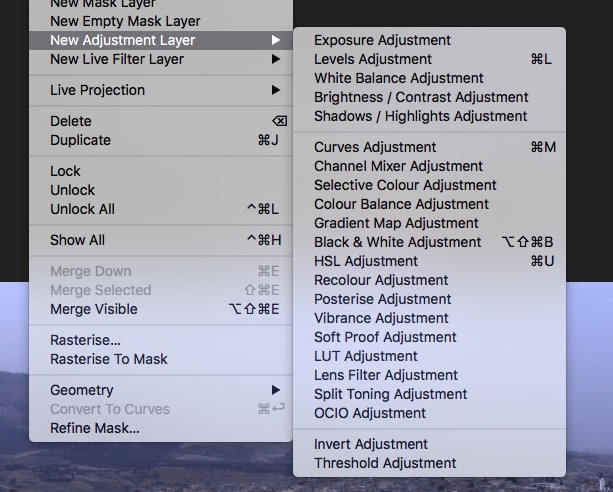The image size is (613, 492).
Task: Choose Lens Filter Adjustment
Action: pyautogui.click(x=429, y=375)
